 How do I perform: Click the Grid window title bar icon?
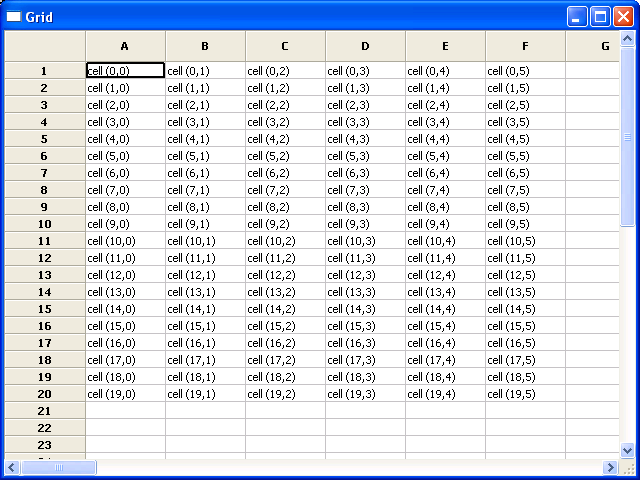pos(14,16)
